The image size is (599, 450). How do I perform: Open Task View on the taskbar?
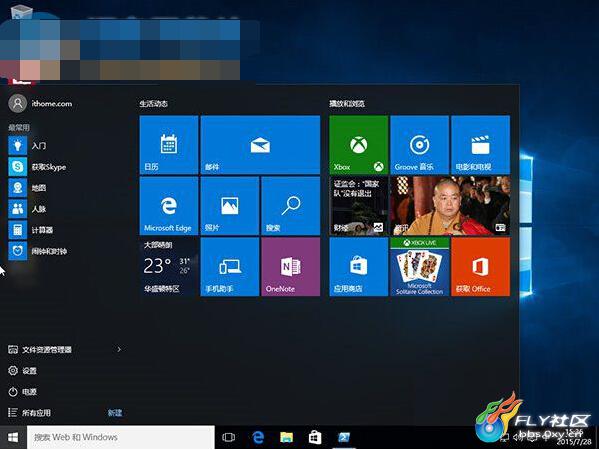coord(228,437)
